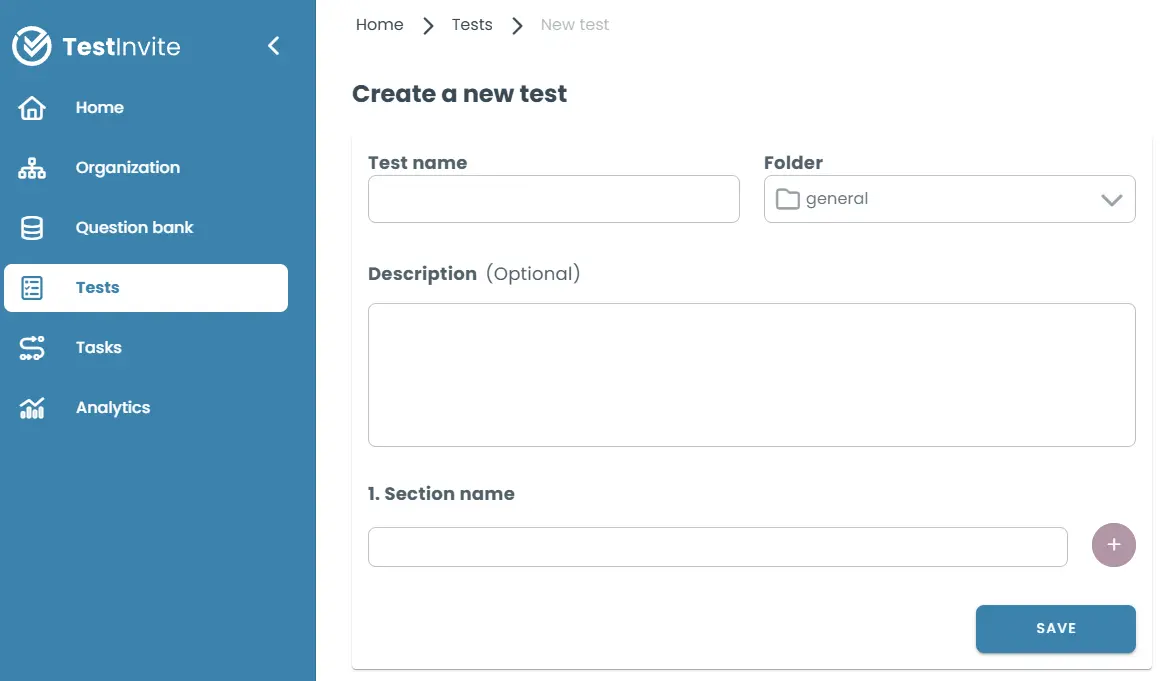Click the Question bank database icon
Screen dimensions: 1168x681
[33, 227]
